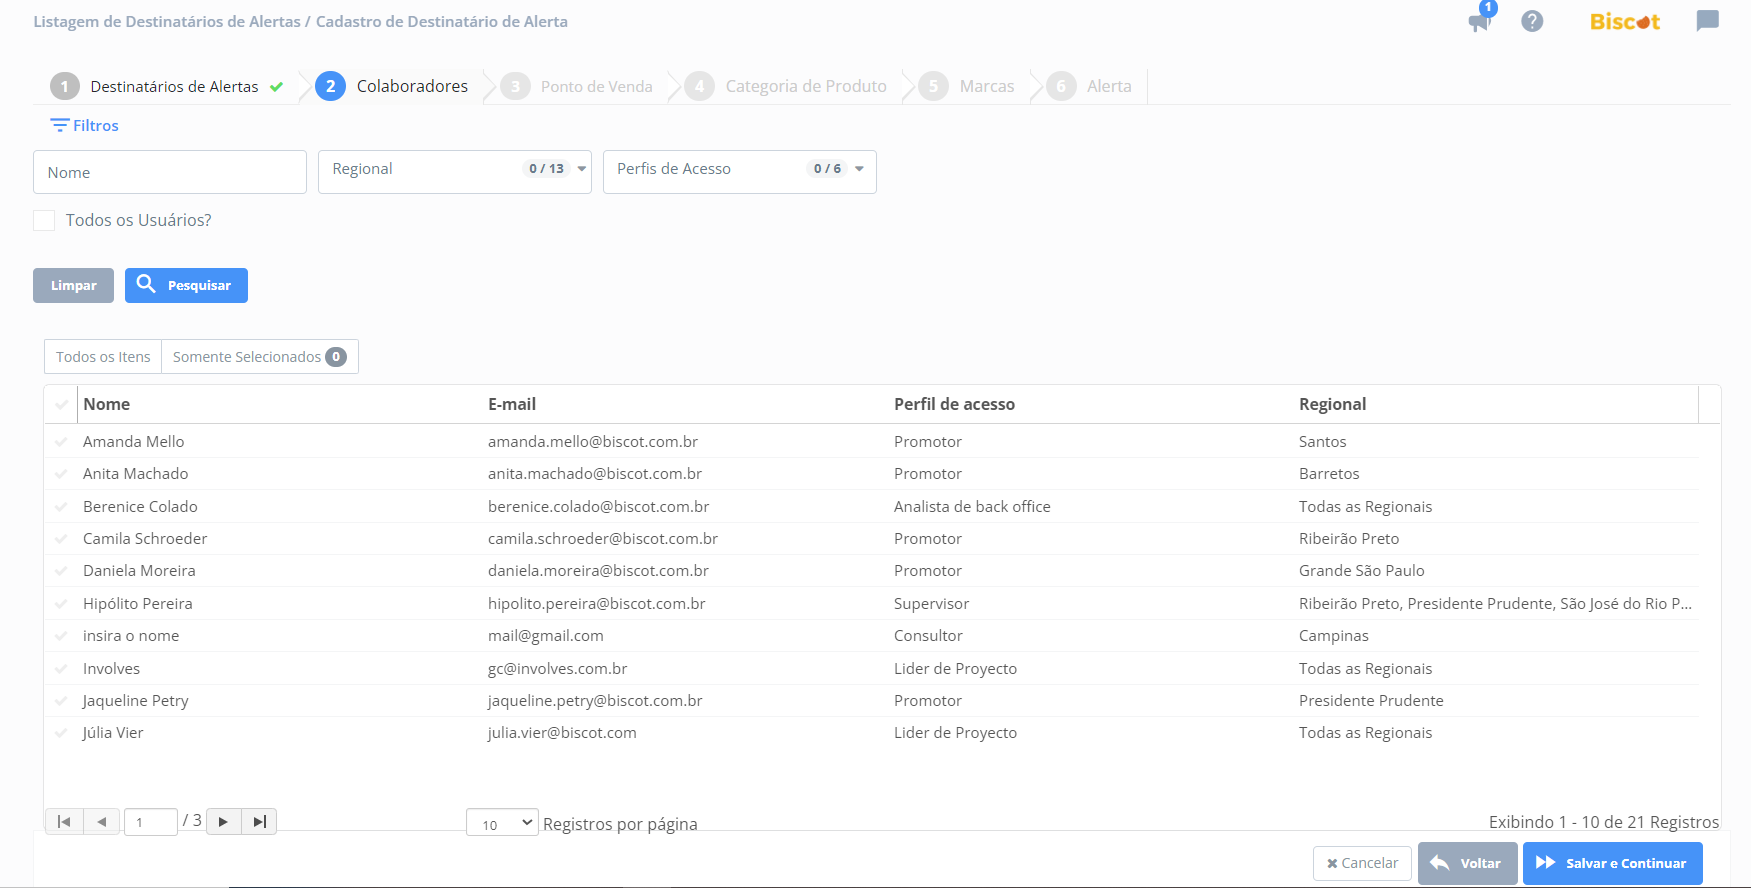The width and height of the screenshot is (1751, 888).
Task: Select the Hipólito Pereira row checkmark
Action: coord(61,603)
